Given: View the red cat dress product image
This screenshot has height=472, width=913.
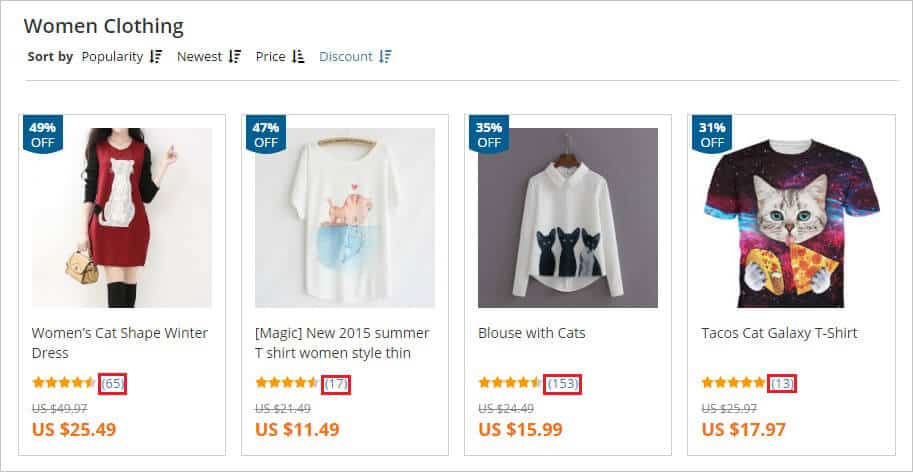Looking at the screenshot, I should pyautogui.click(x=122, y=217).
